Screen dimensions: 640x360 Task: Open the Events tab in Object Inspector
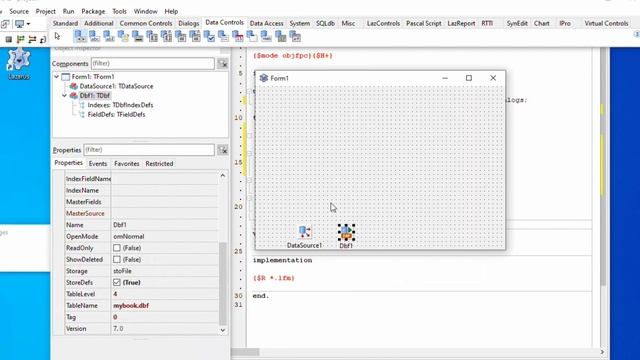(98, 163)
